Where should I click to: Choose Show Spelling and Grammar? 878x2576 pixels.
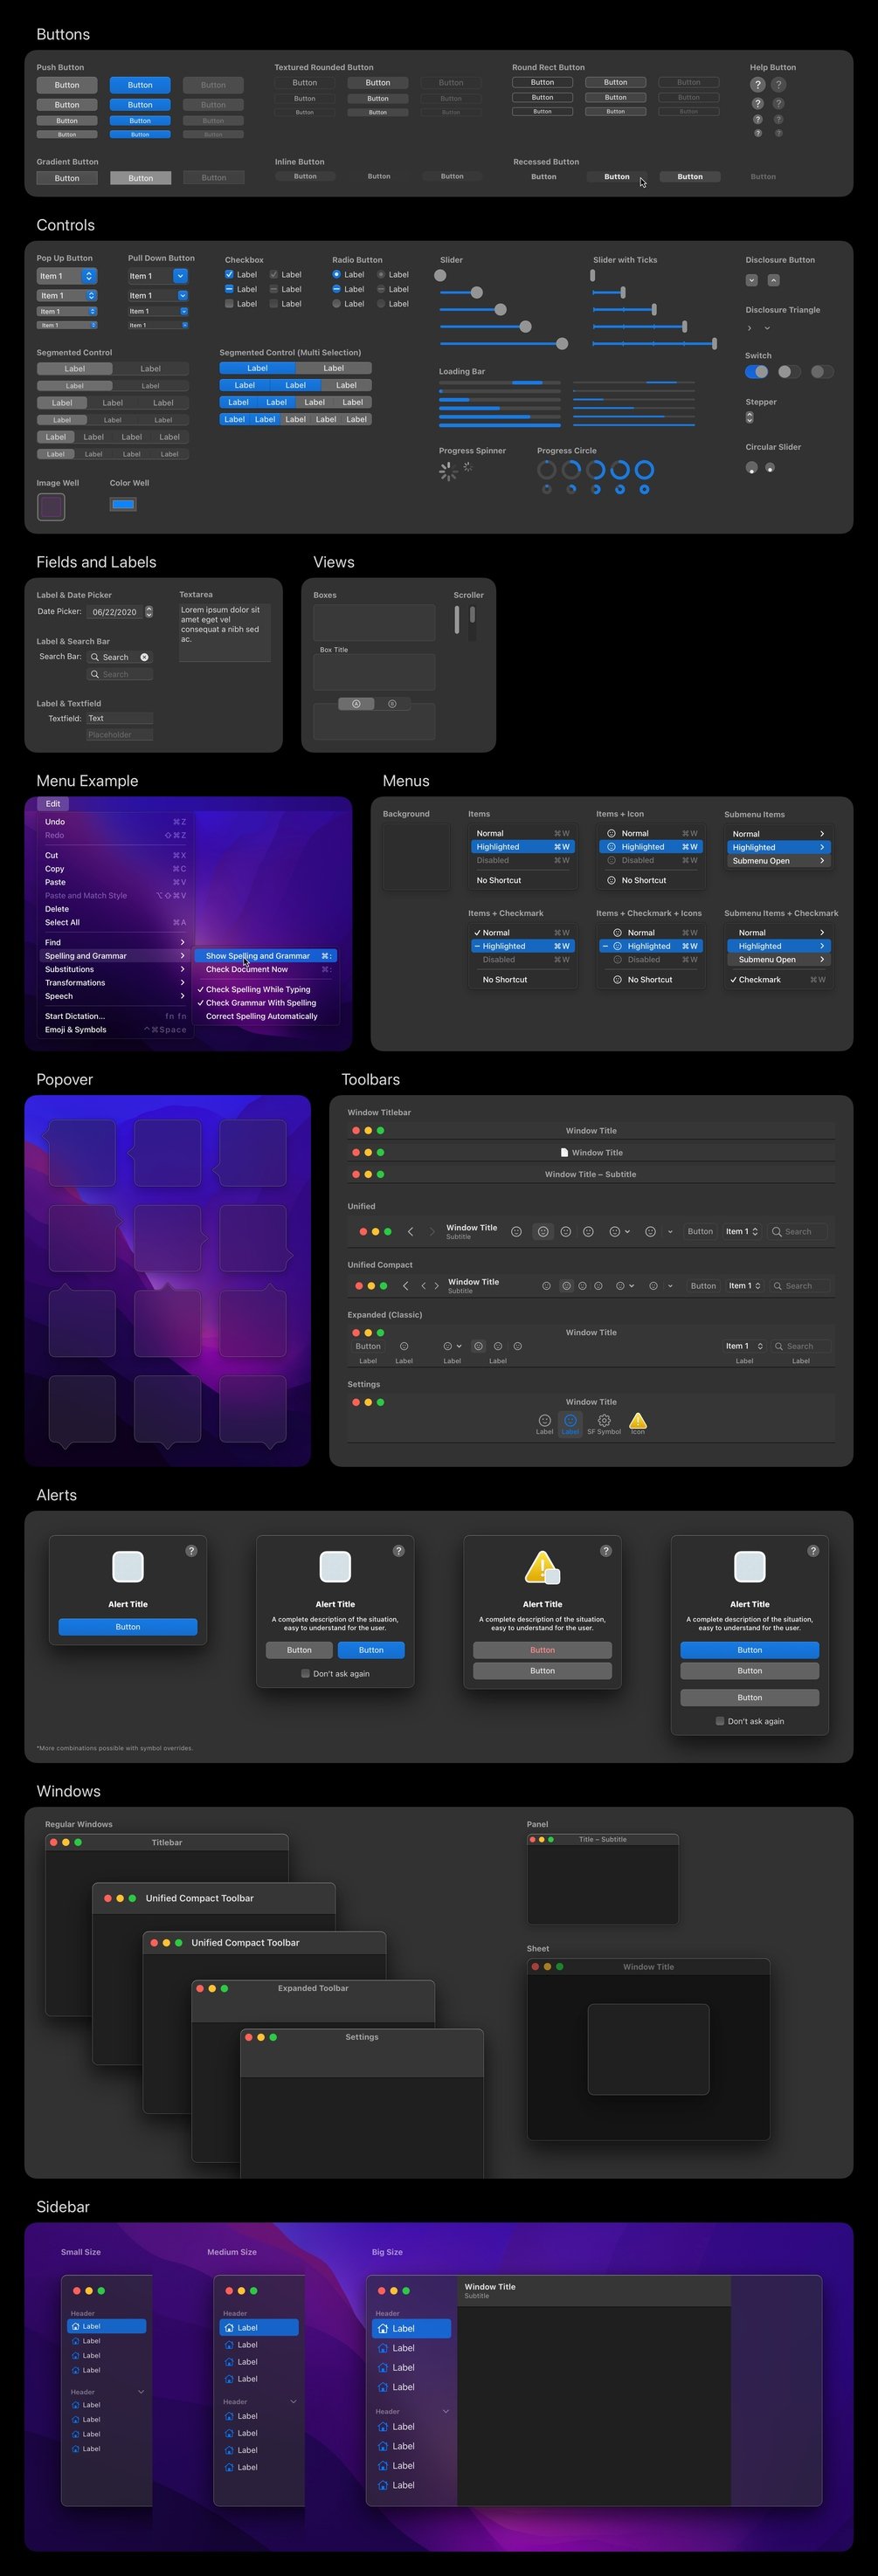click(266, 956)
